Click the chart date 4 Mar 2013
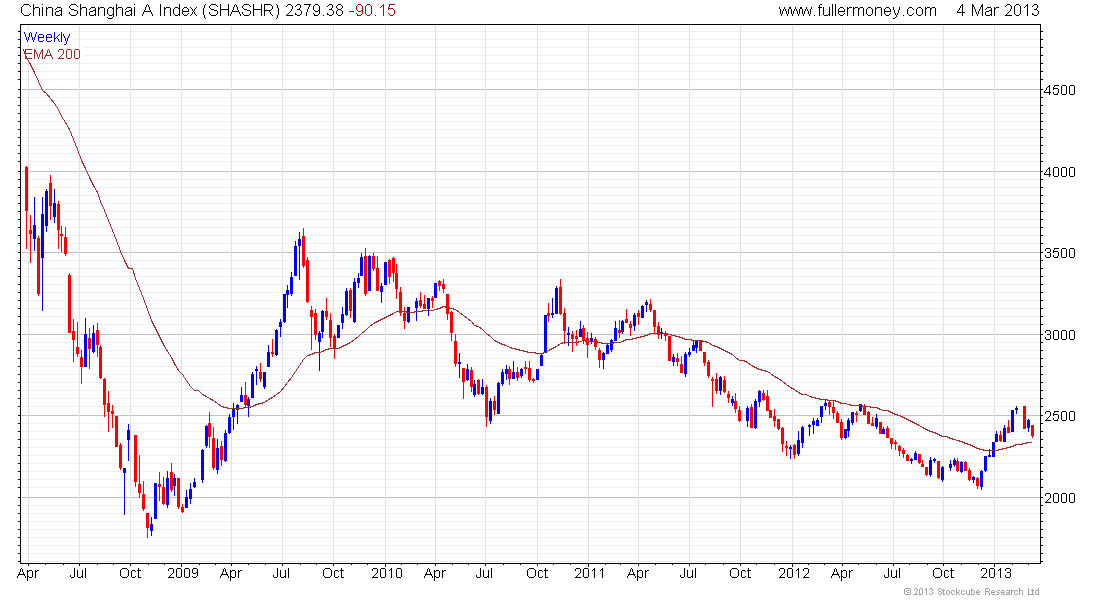The image size is (1100, 600). tap(998, 11)
